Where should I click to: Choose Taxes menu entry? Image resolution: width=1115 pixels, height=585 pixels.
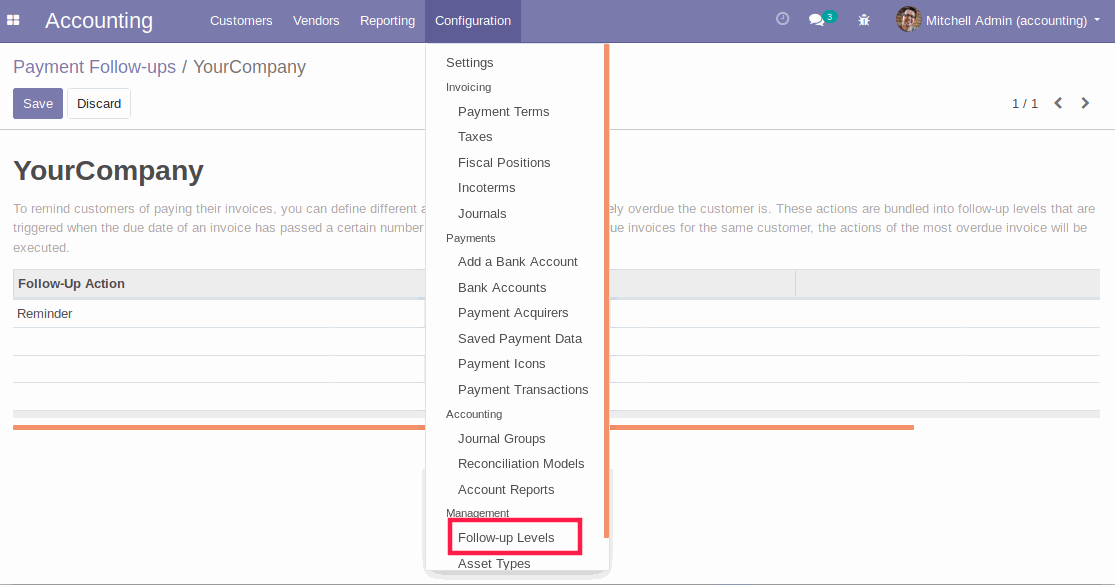click(x=475, y=136)
